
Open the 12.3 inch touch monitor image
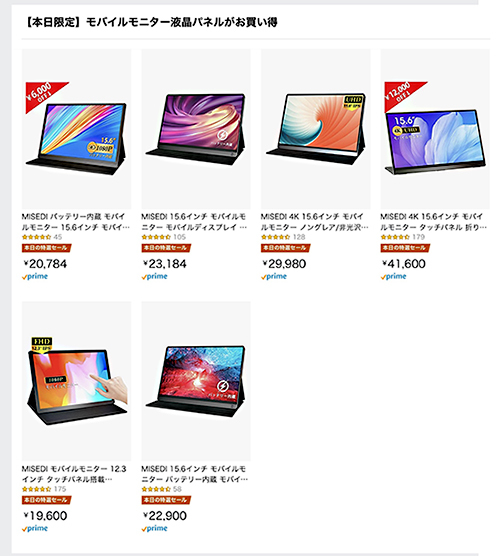pyautogui.click(x=76, y=381)
